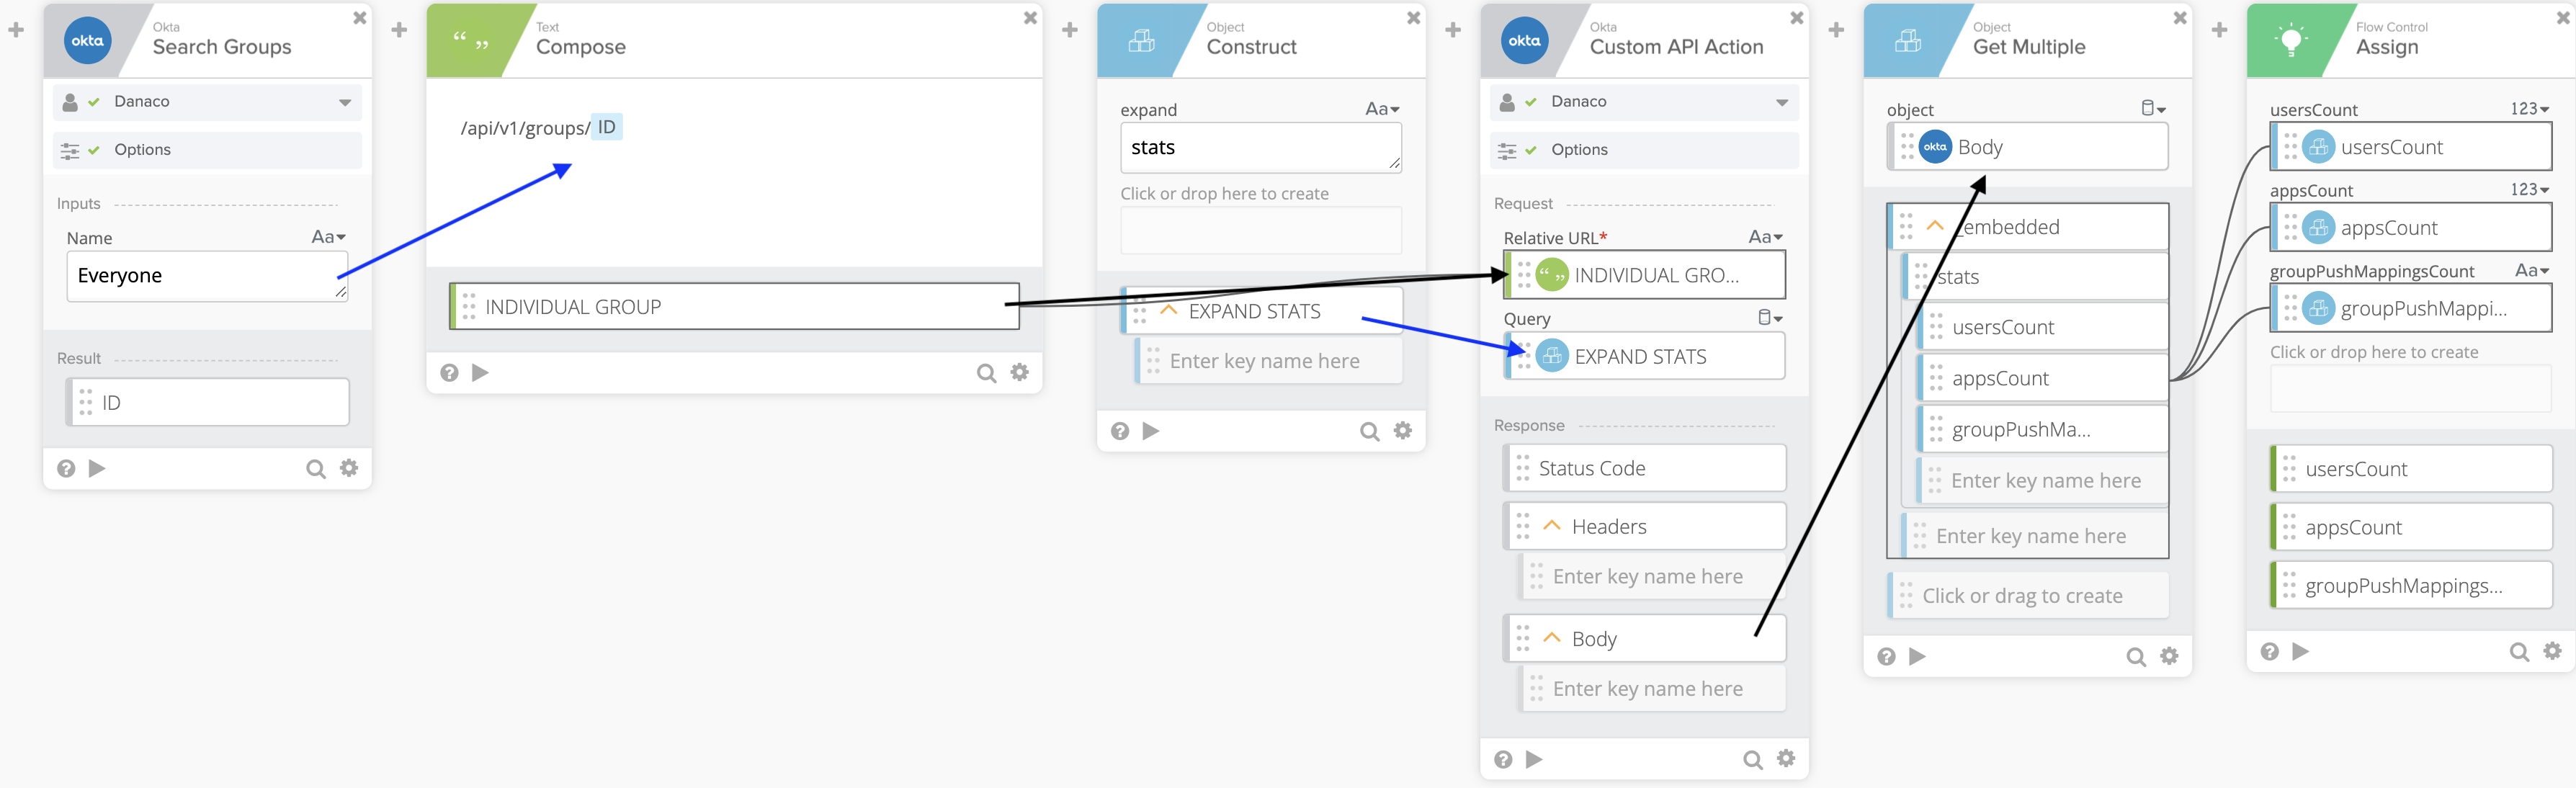Viewport: 2576px width, 788px height.
Task: Close the Search Groups card
Action: tap(360, 18)
